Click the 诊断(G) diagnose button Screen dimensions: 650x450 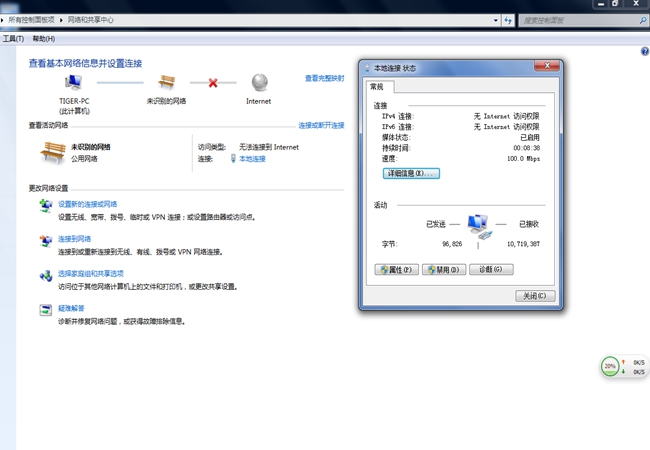click(x=491, y=270)
